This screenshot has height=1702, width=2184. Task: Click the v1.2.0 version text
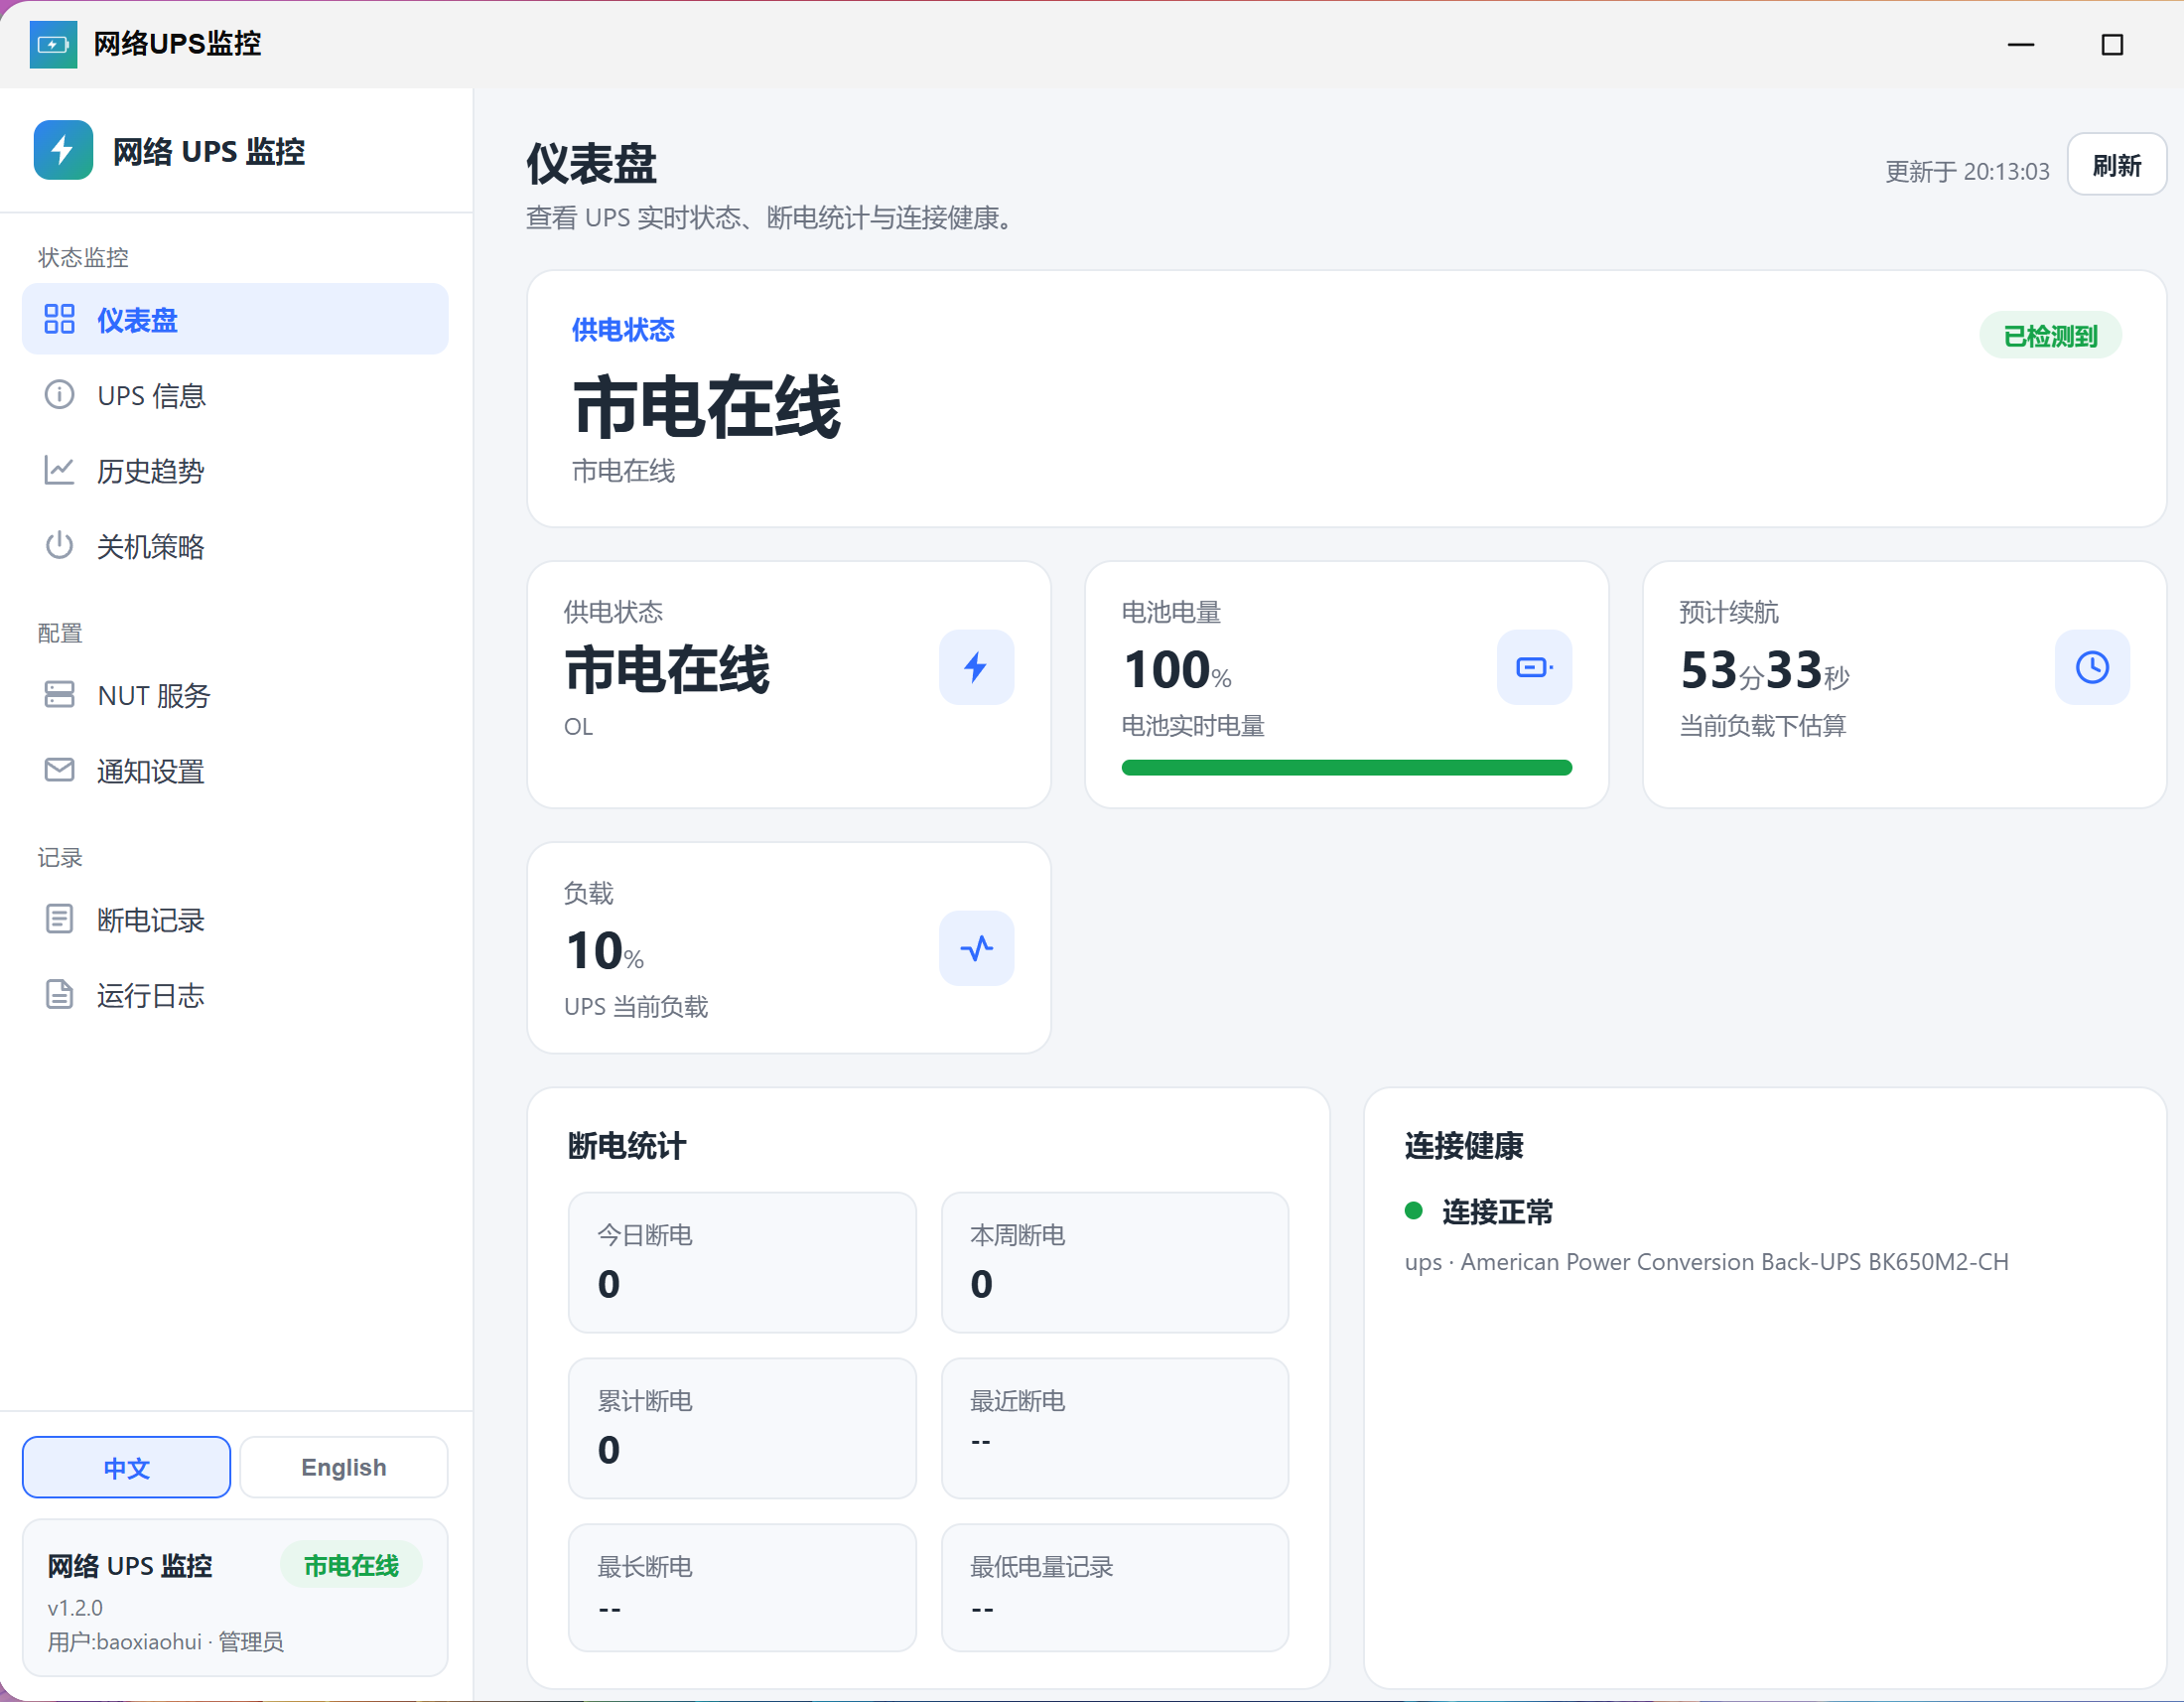(x=75, y=1608)
